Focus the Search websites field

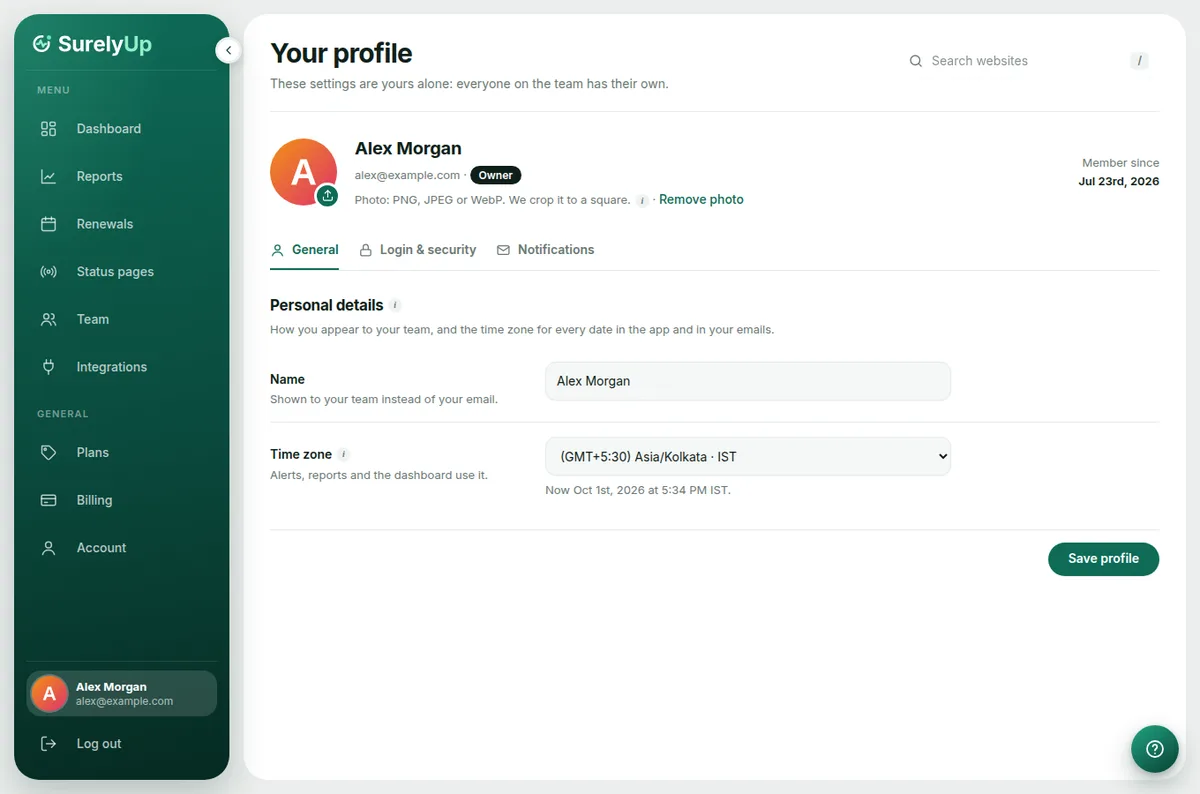[1029, 61]
